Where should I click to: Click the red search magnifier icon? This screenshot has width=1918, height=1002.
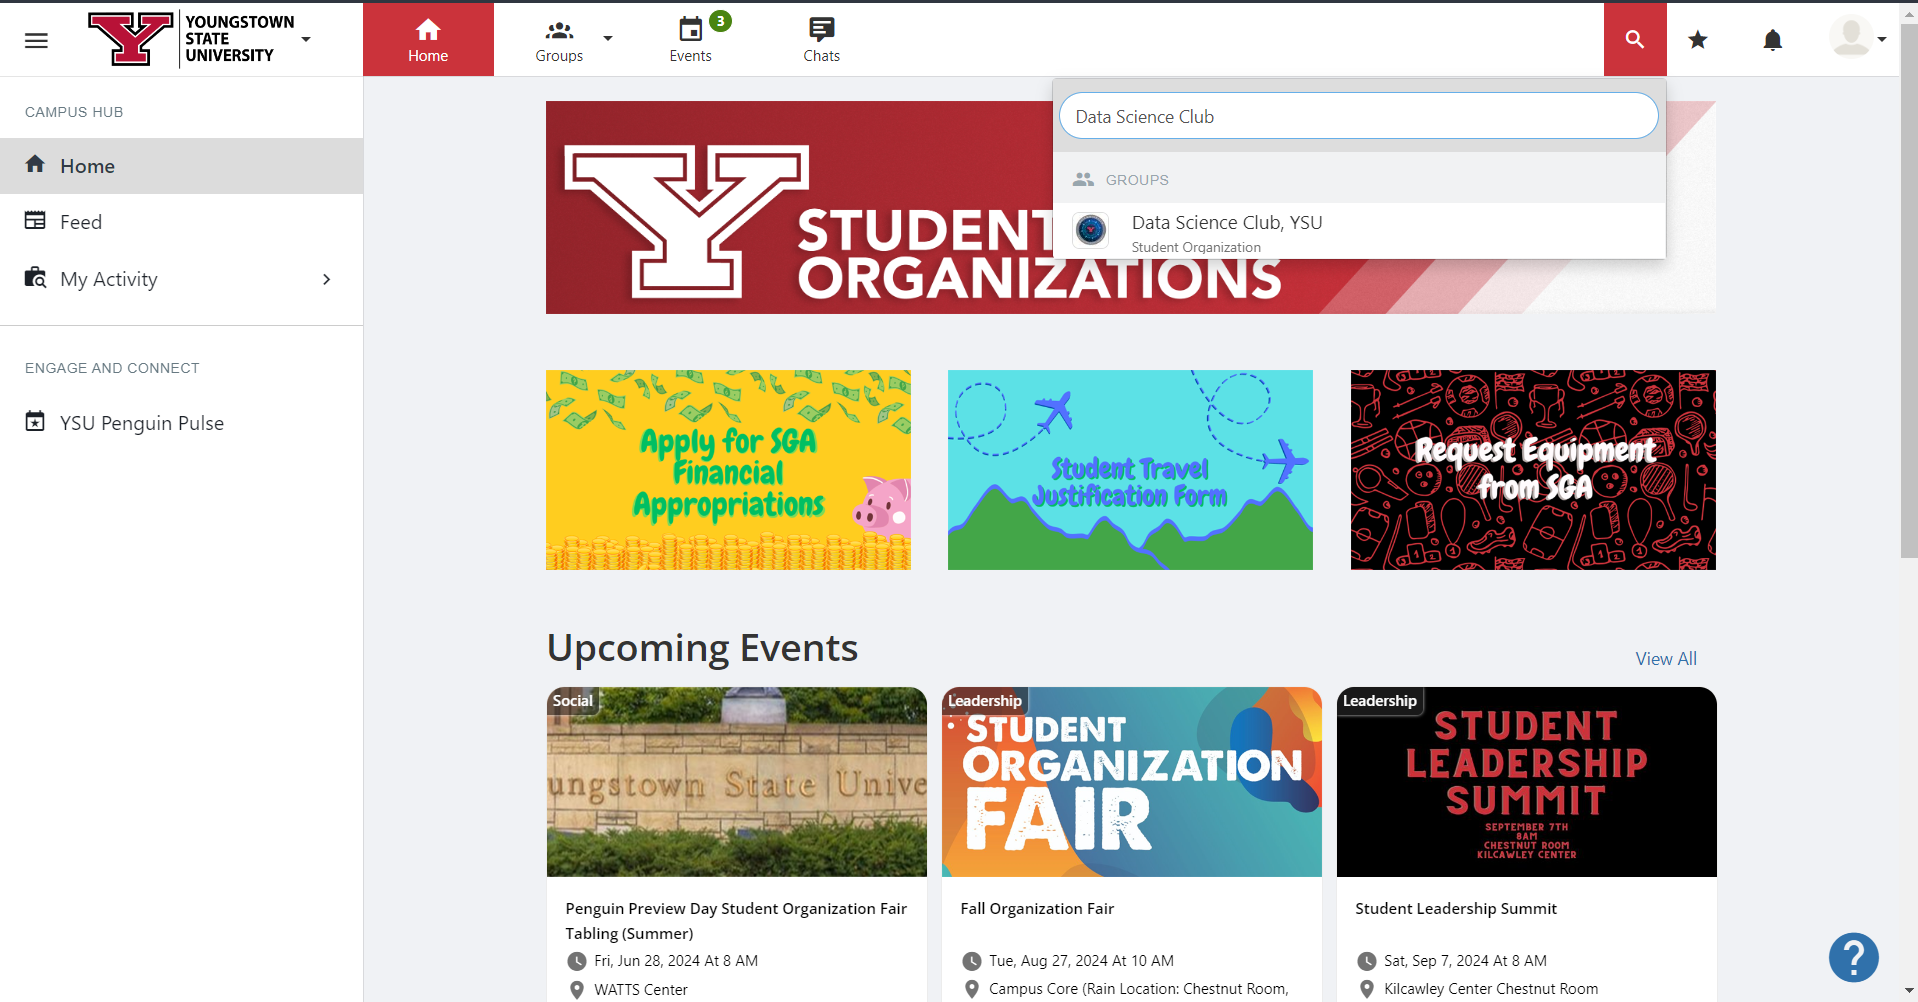[x=1634, y=39]
